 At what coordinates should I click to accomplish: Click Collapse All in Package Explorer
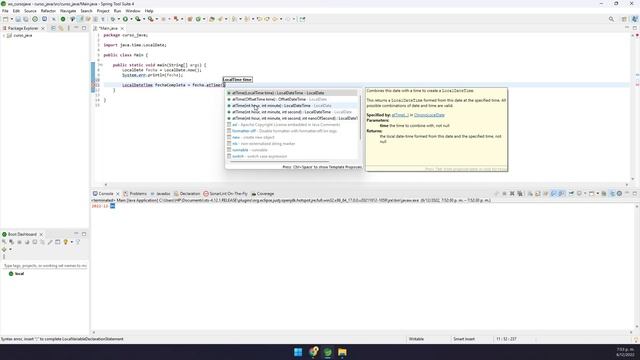tap(53, 28)
